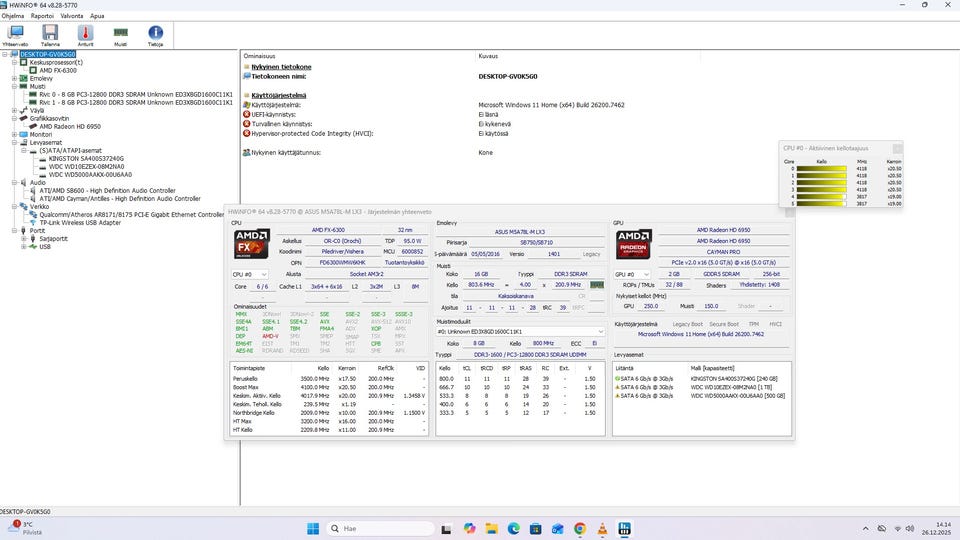Open the Tietoja info icon

click(x=155, y=35)
